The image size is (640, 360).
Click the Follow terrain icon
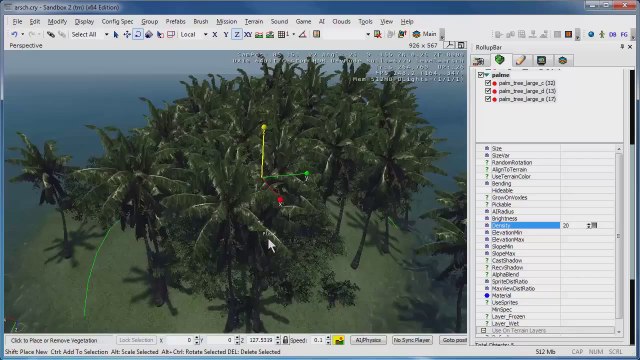(259, 35)
